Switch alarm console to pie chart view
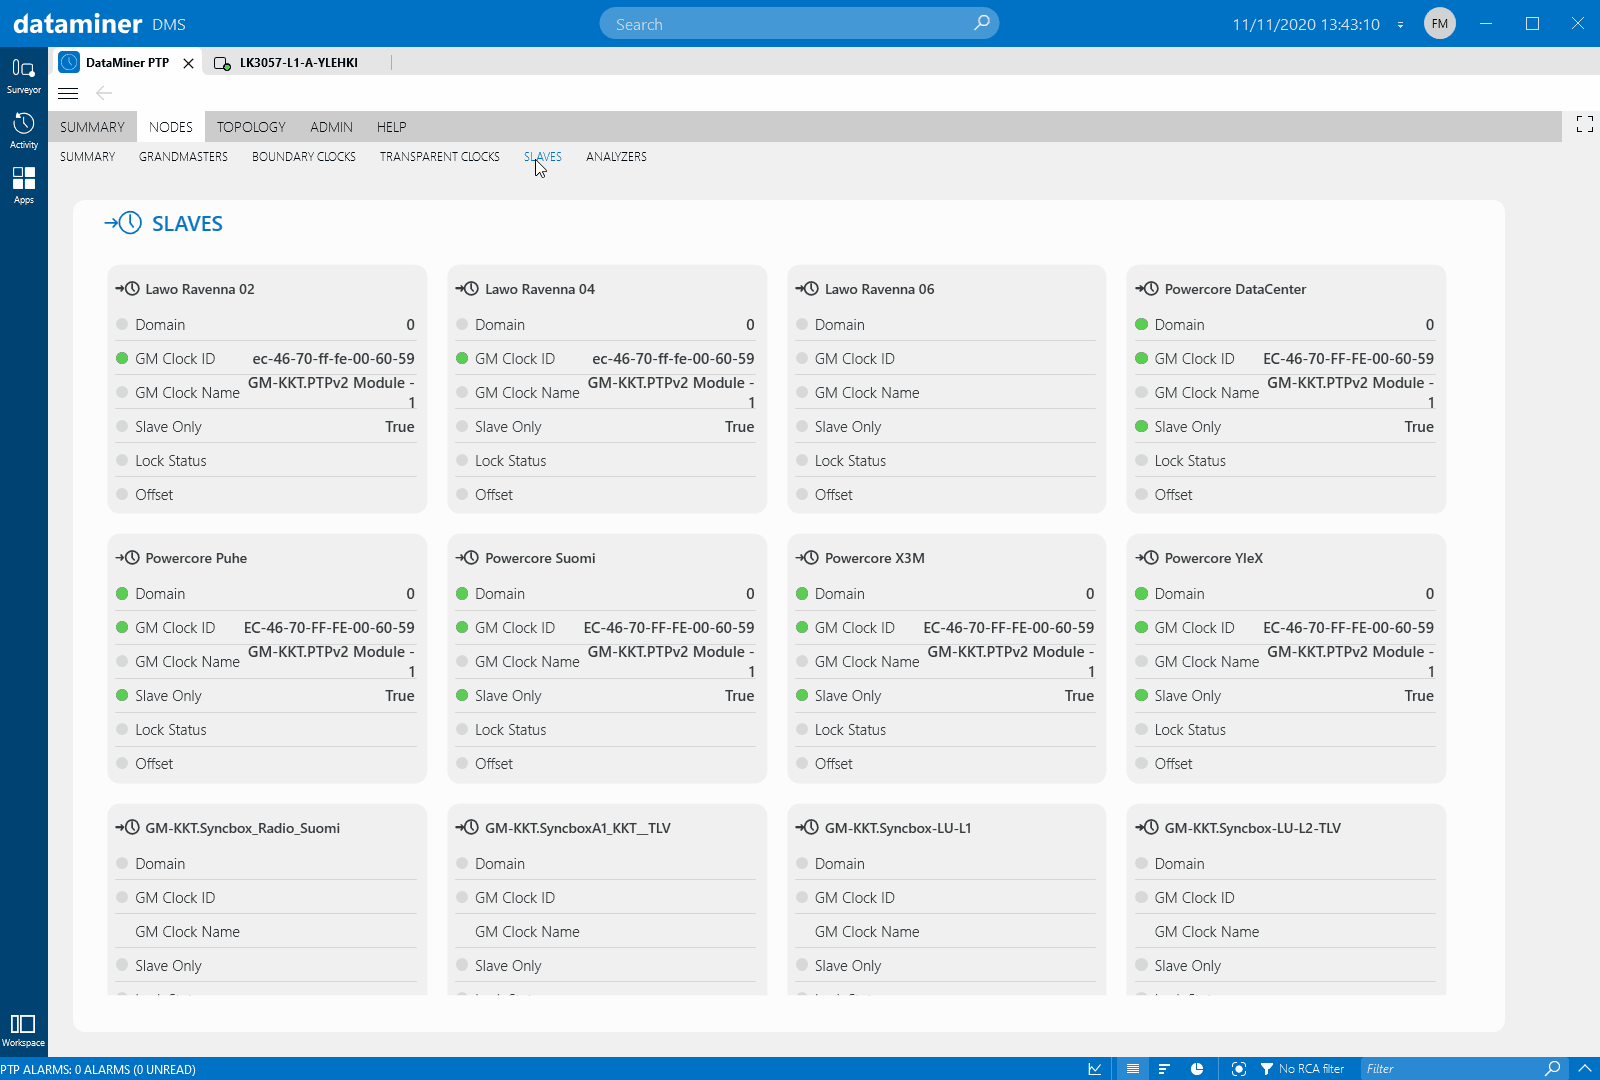The width and height of the screenshot is (1600, 1080). point(1196,1069)
